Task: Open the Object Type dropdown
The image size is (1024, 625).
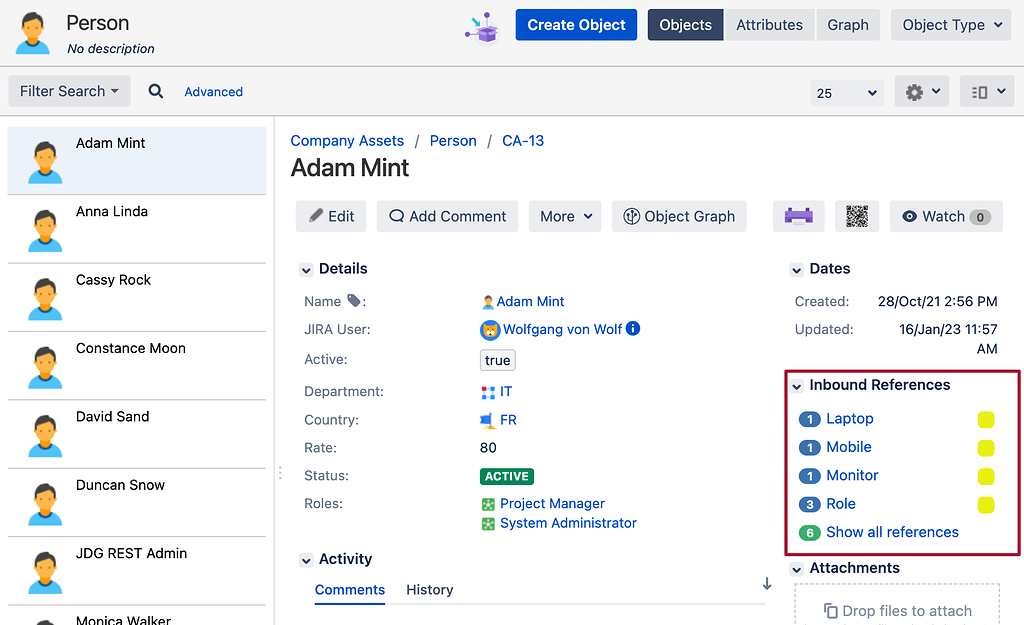Action: click(x=950, y=24)
